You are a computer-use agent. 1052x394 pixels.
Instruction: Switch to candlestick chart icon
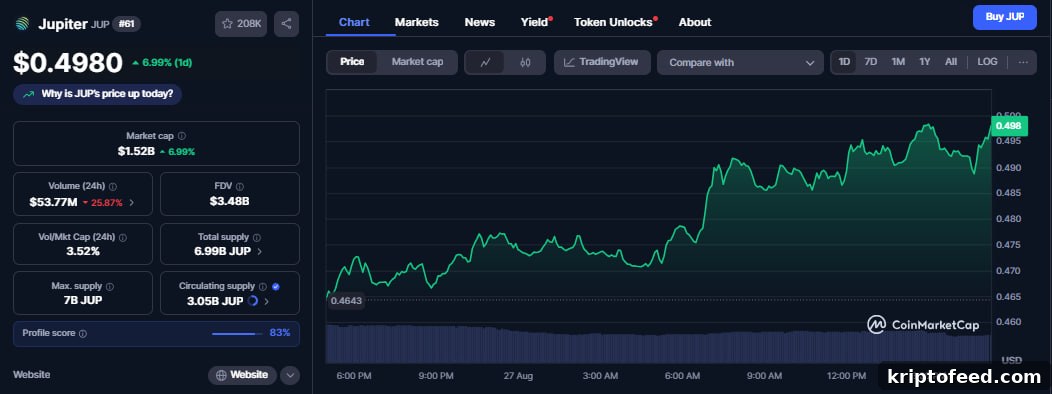coord(525,62)
